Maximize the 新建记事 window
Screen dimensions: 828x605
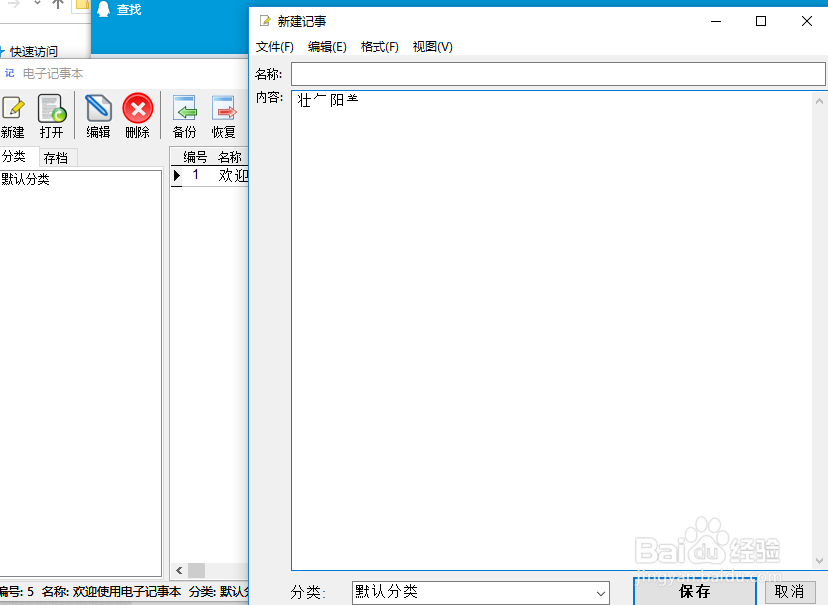click(x=761, y=21)
